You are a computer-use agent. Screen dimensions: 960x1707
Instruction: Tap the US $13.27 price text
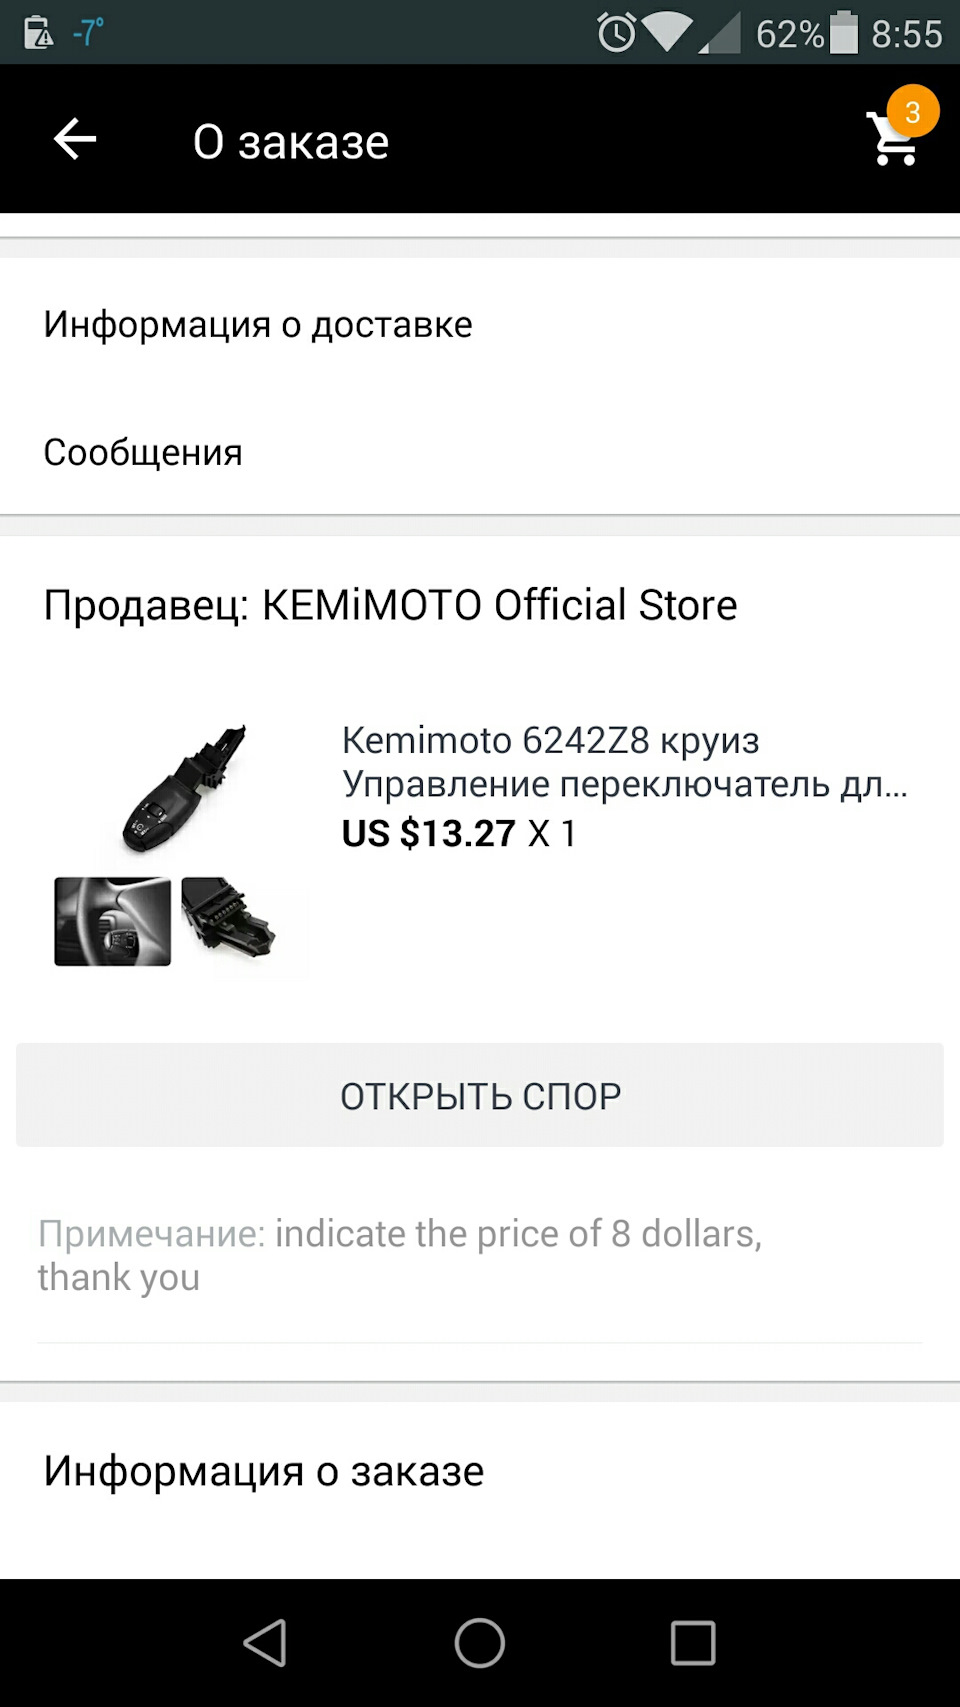click(429, 833)
